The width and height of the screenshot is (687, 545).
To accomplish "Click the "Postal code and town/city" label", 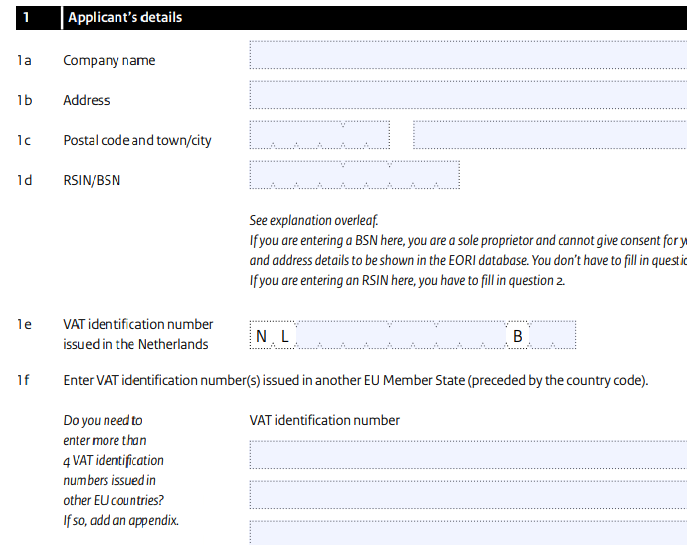I will coord(137,140).
